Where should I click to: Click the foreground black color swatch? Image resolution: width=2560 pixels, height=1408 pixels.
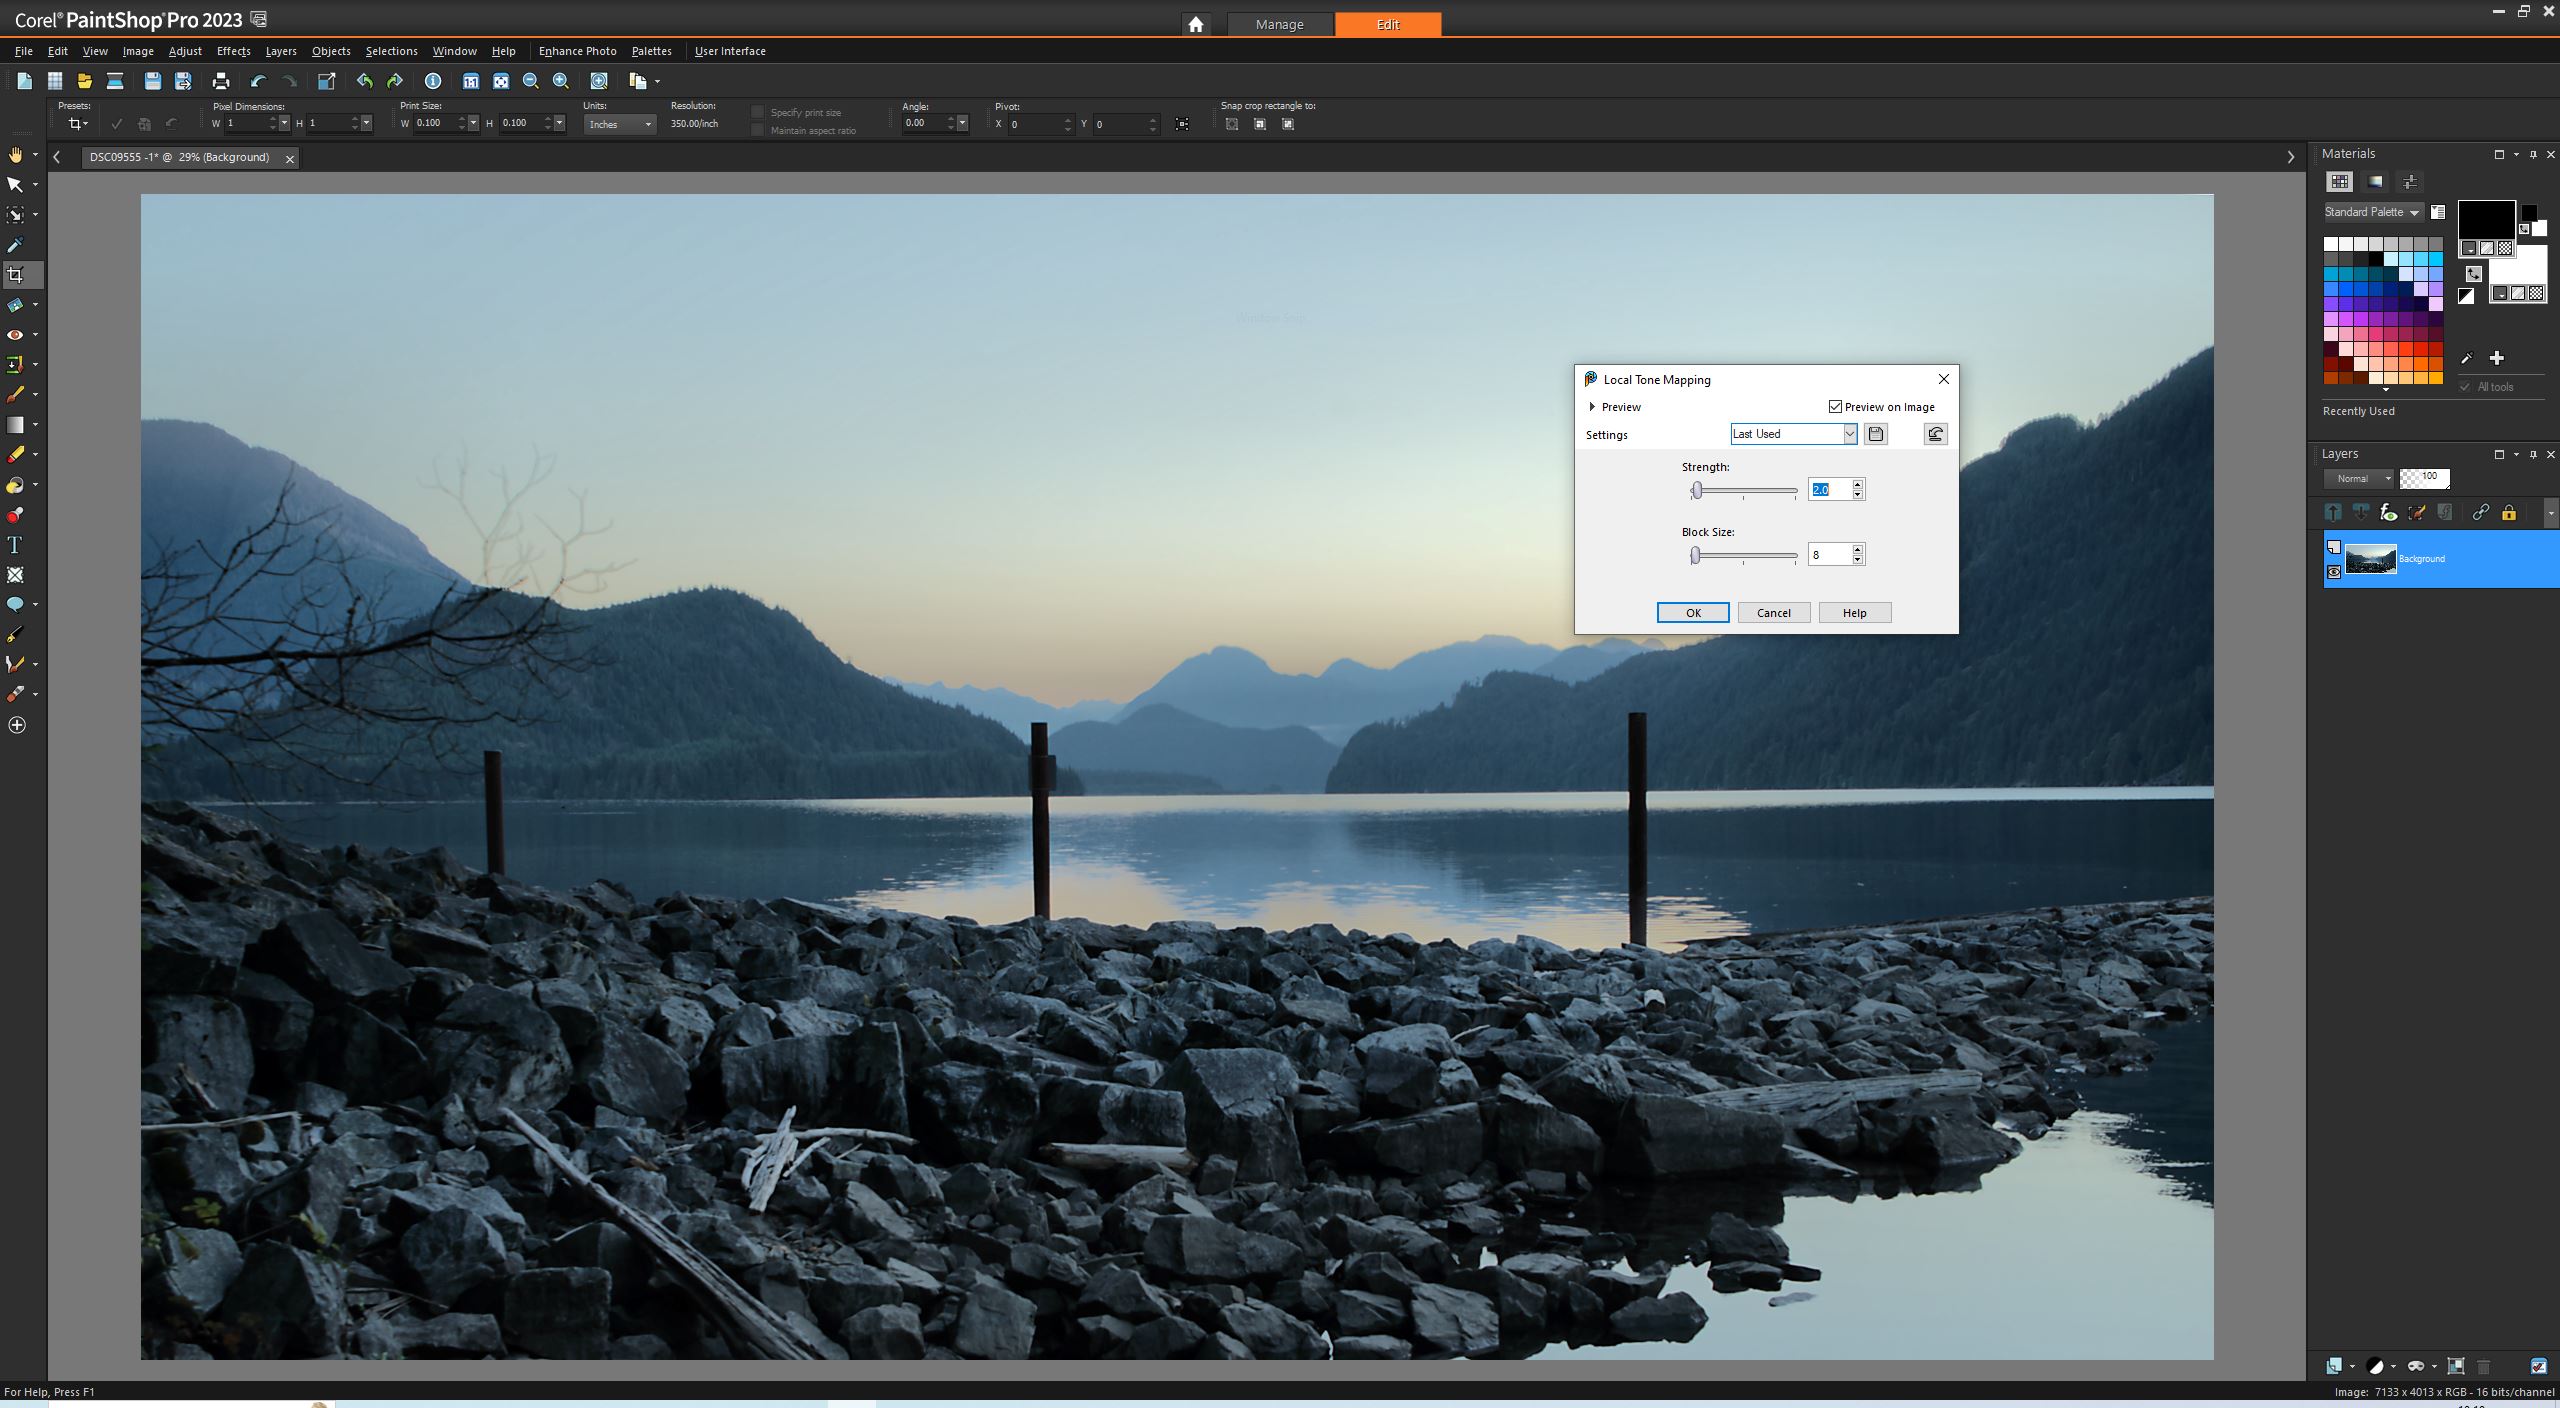(2486, 218)
